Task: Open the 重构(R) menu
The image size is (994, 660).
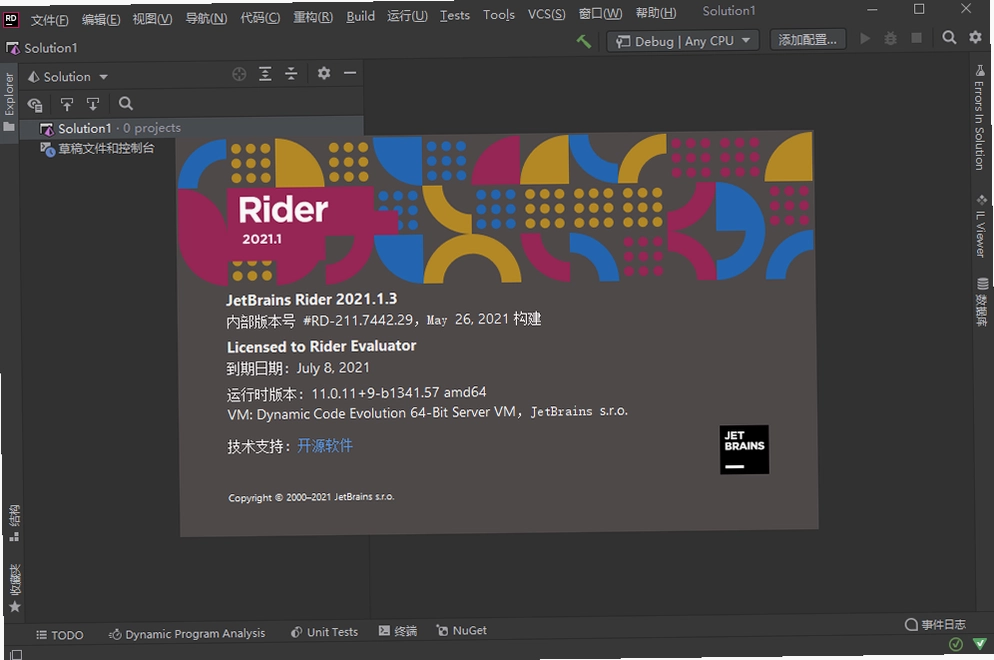Action: coord(313,17)
